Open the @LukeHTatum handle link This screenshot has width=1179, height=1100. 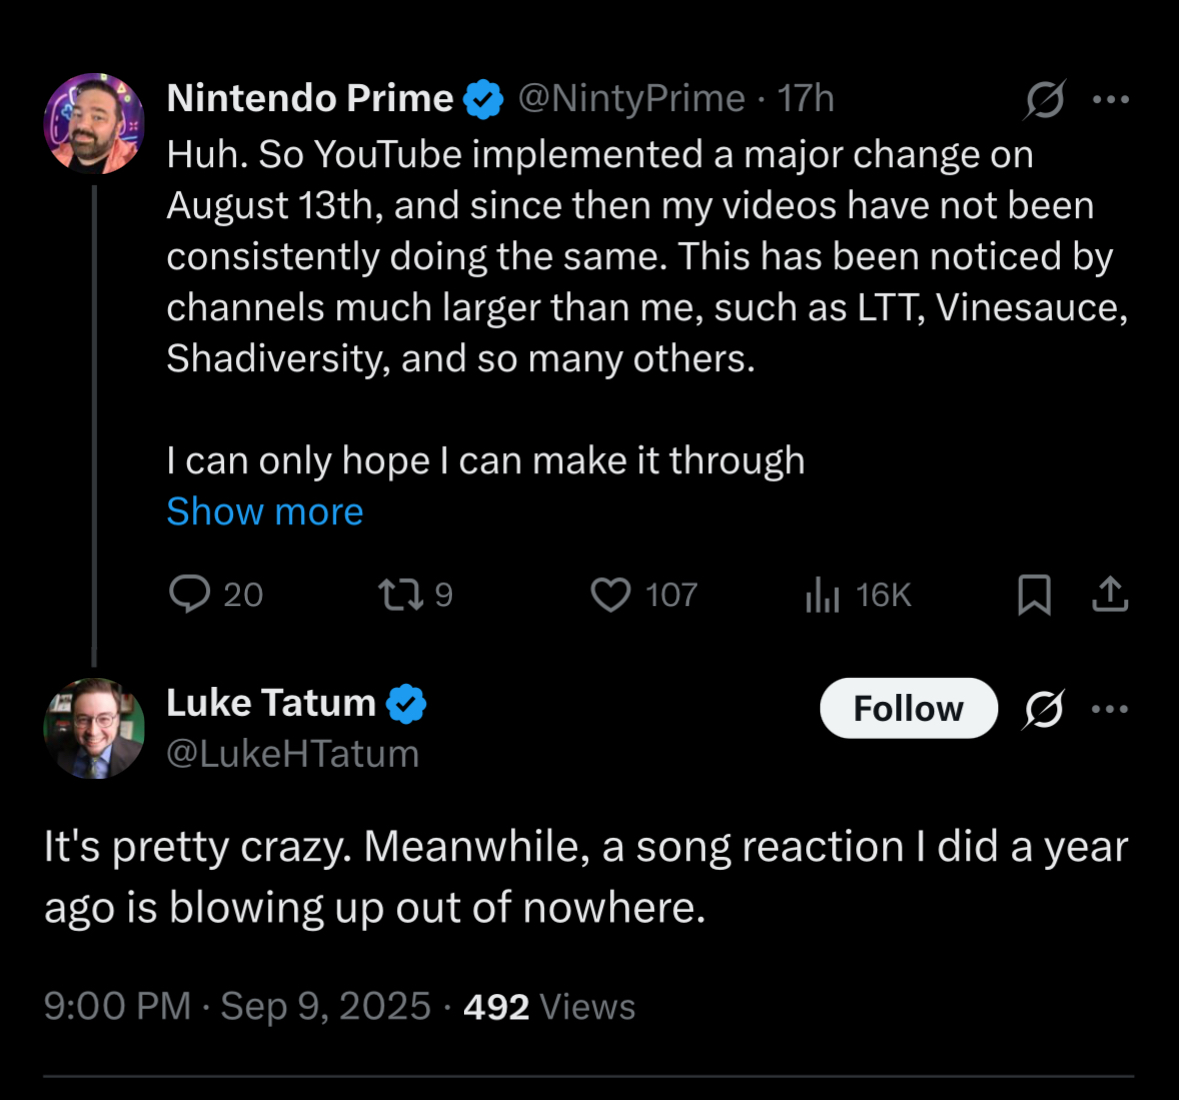[292, 753]
